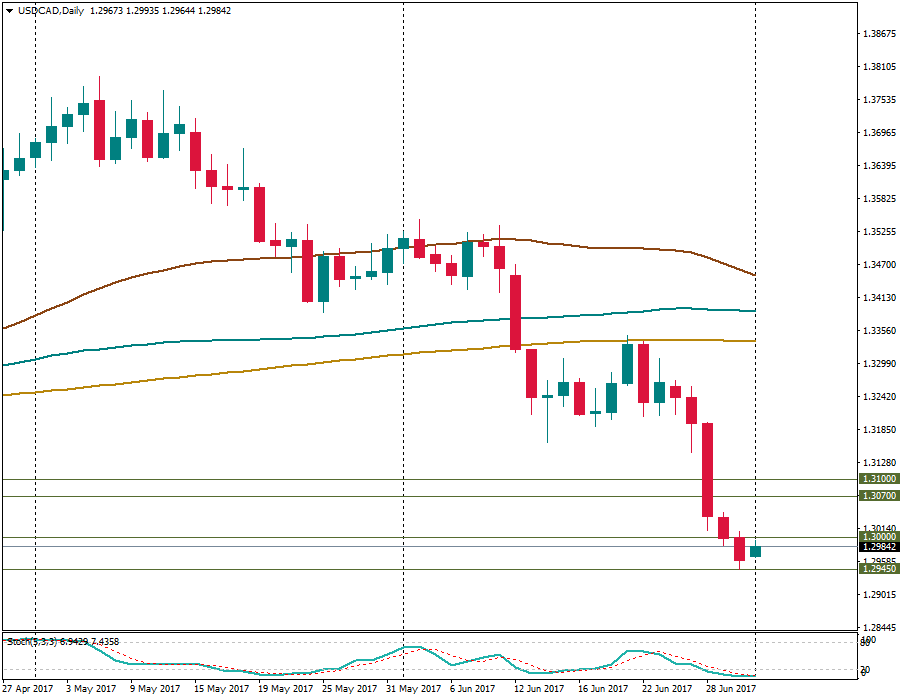The width and height of the screenshot is (900, 700).
Task: Select the 1.30700 price level label
Action: pos(879,496)
